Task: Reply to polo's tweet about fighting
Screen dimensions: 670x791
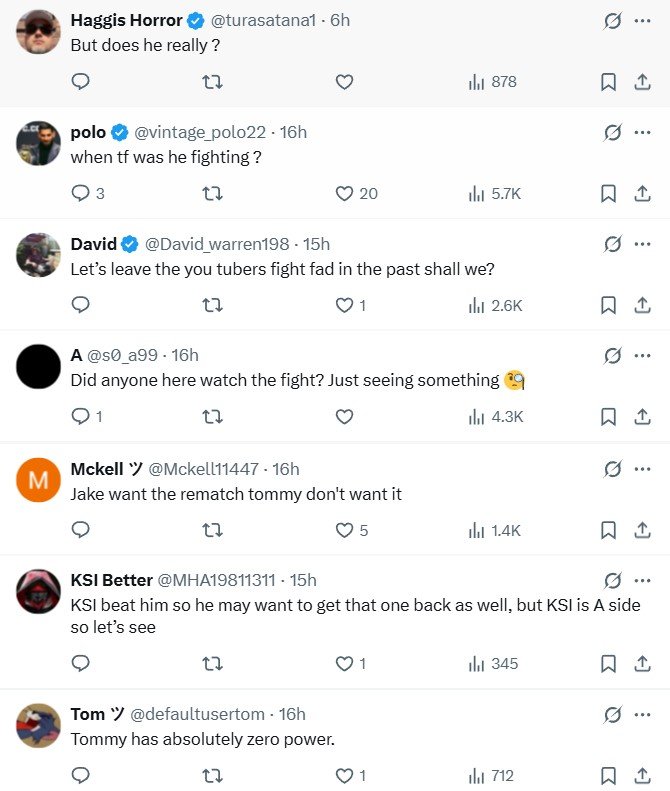Action: click(x=82, y=193)
